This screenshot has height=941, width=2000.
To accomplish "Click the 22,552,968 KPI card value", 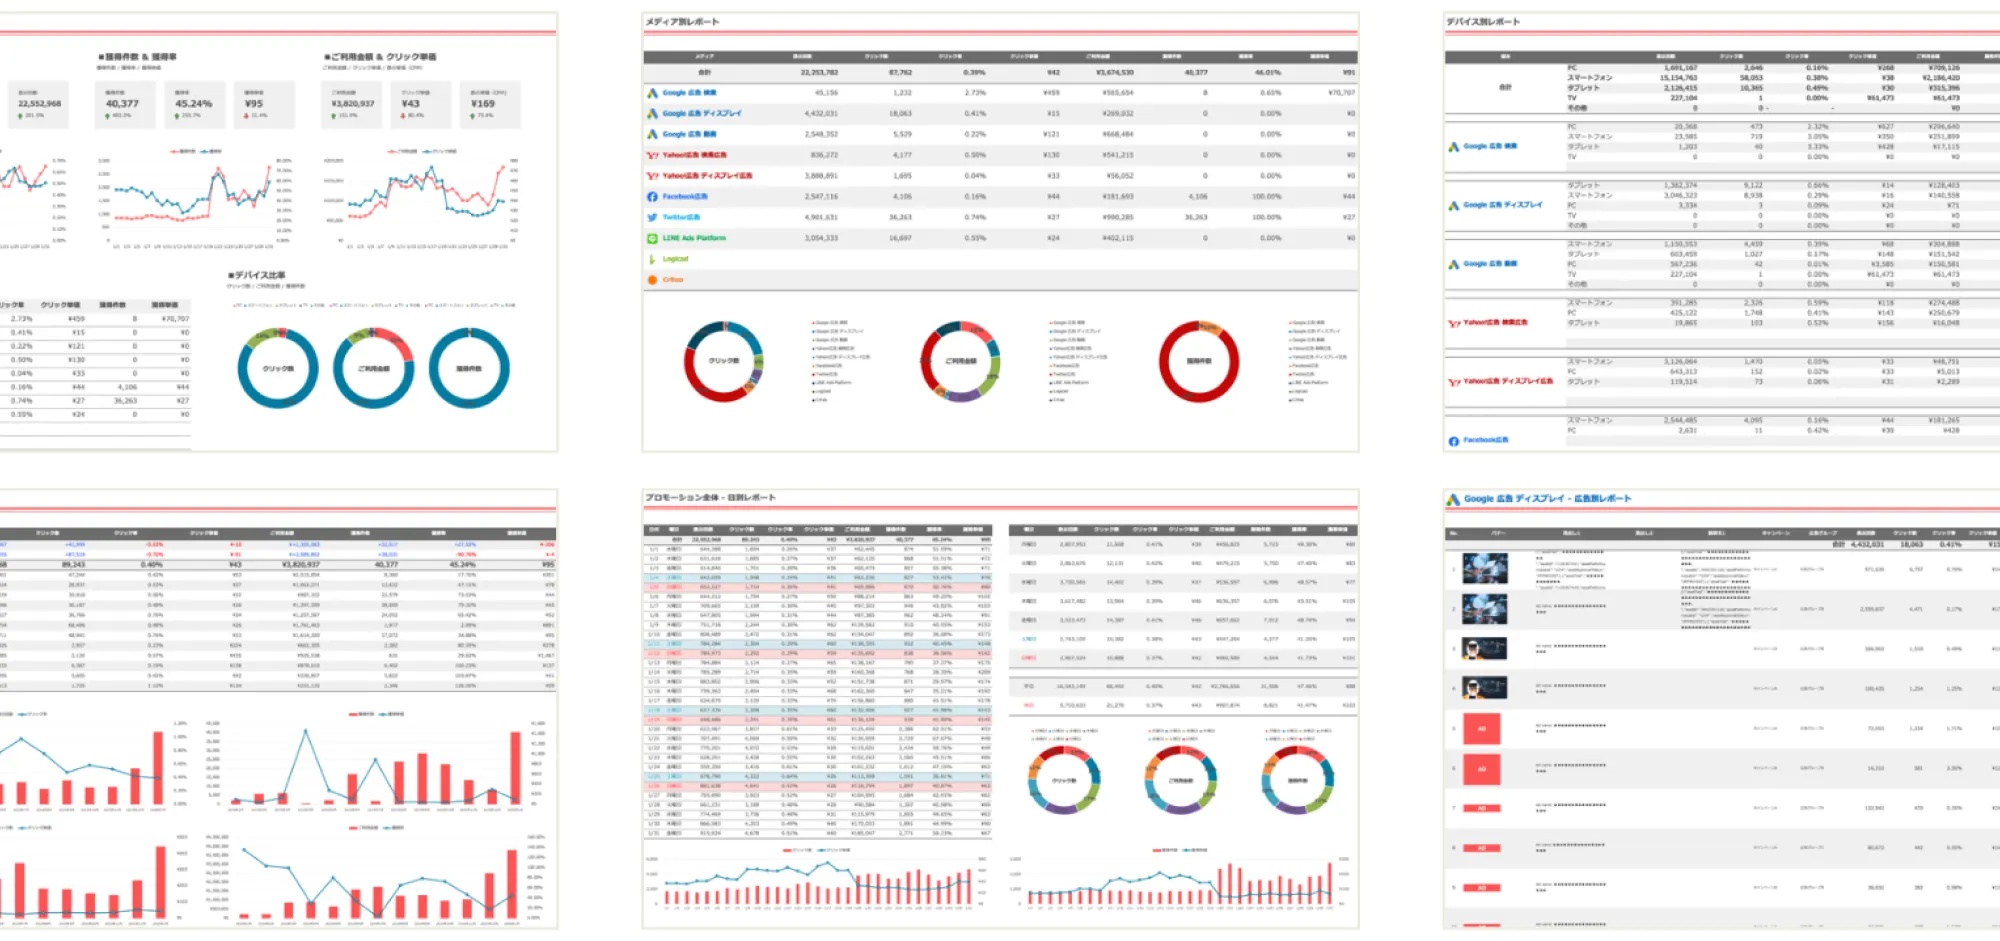I will click(40, 103).
